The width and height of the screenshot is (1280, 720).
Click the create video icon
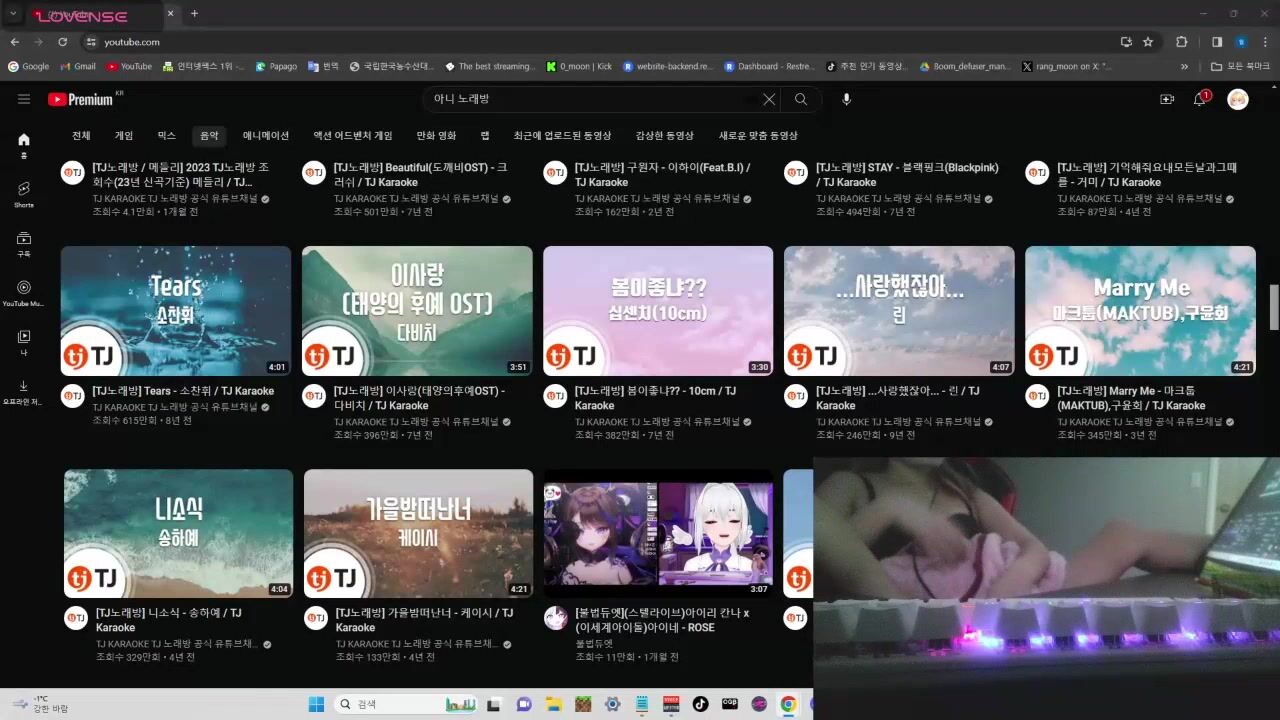(x=1166, y=99)
